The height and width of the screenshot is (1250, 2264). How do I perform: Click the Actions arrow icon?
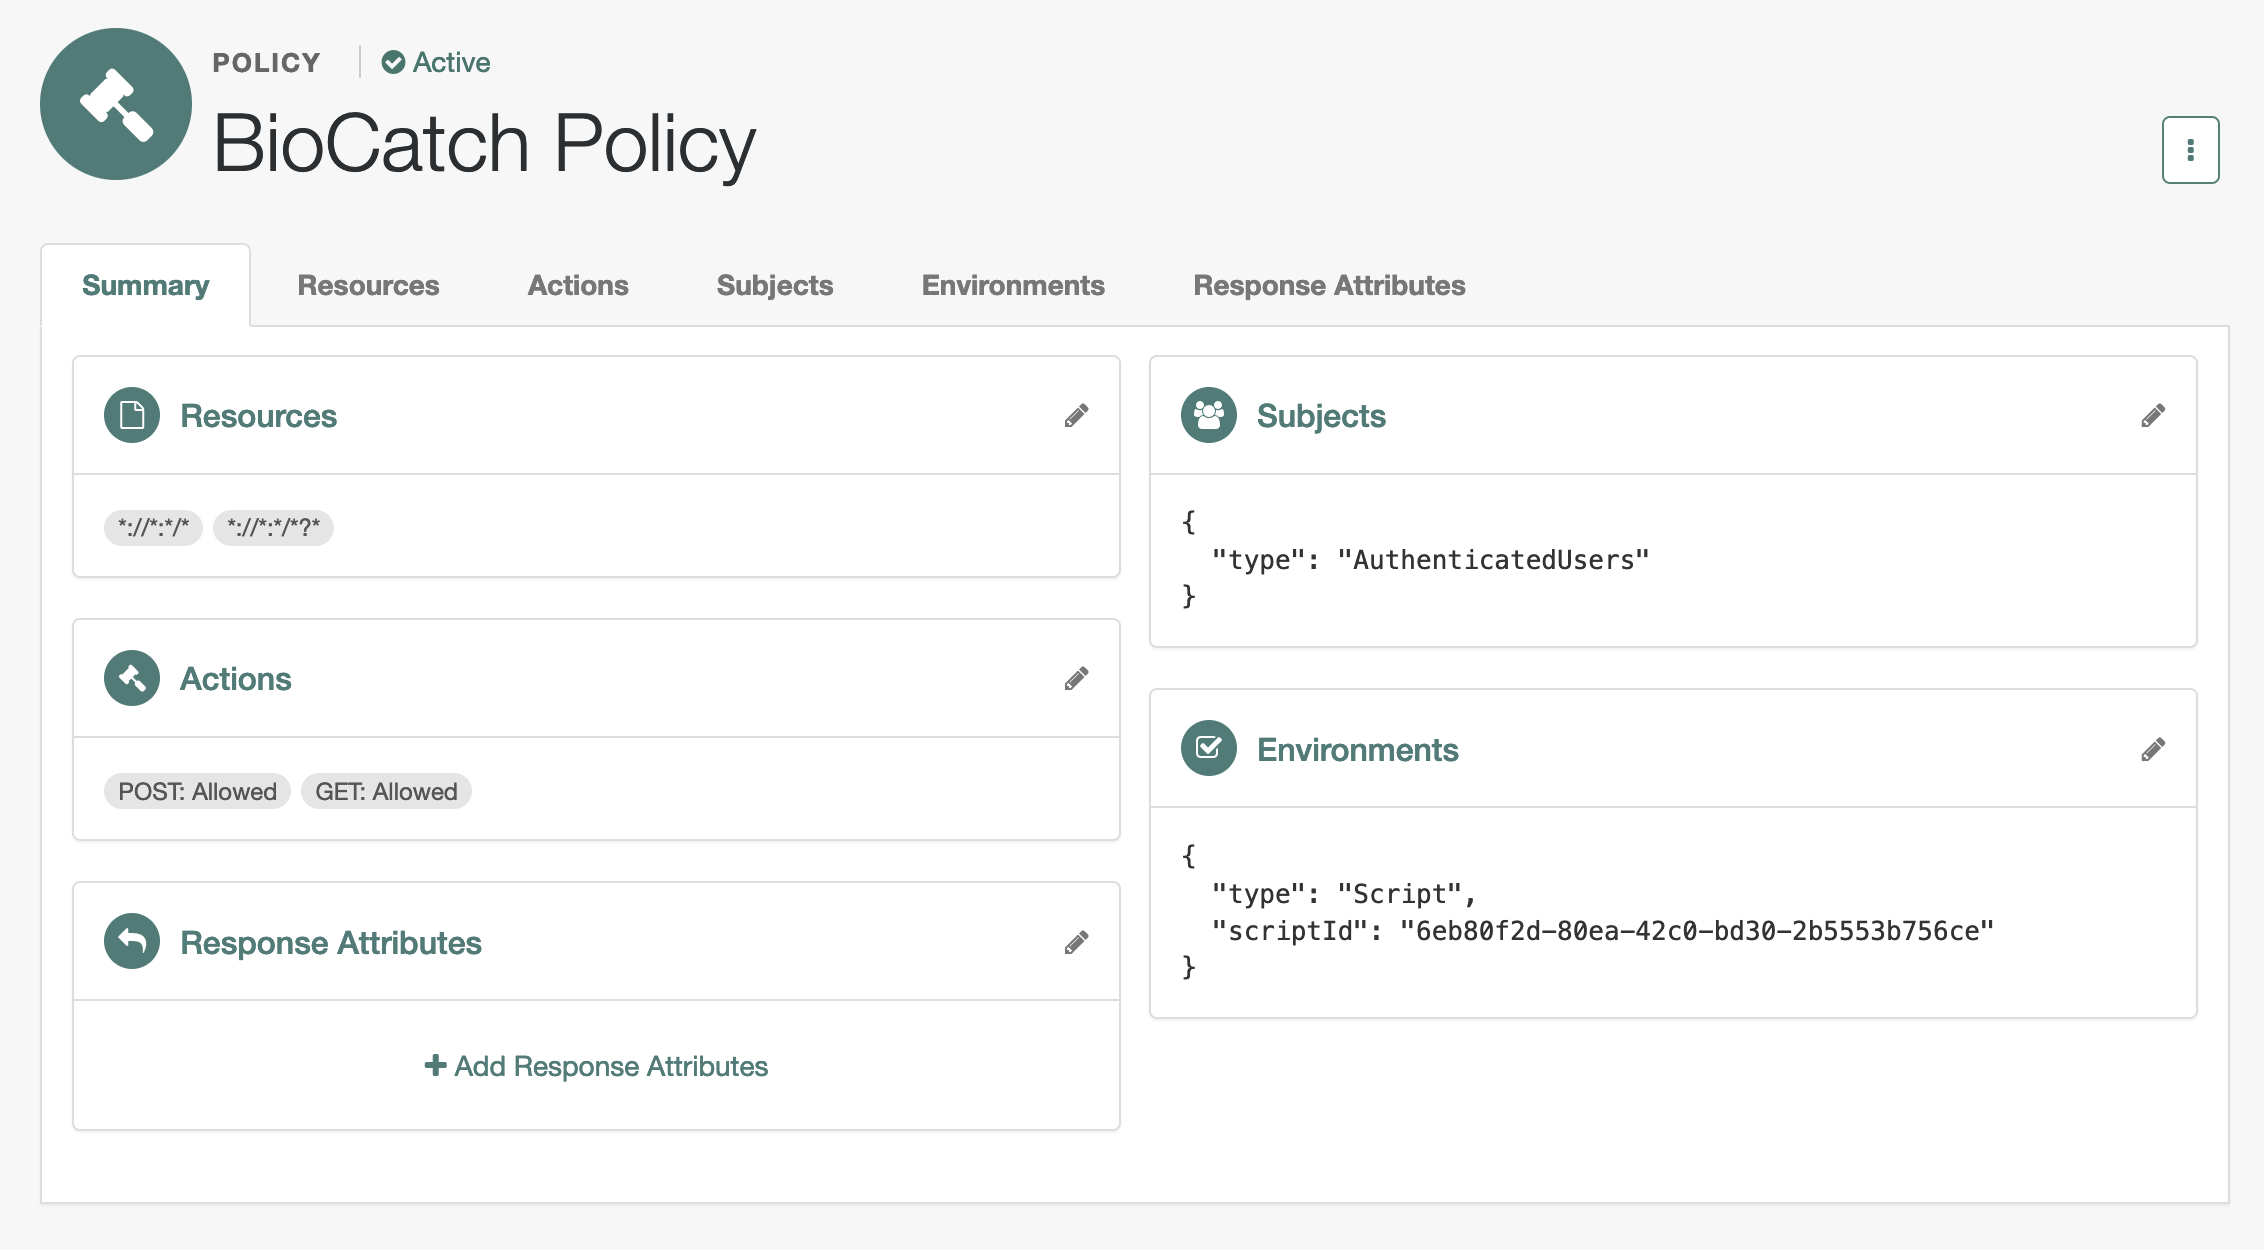134,679
